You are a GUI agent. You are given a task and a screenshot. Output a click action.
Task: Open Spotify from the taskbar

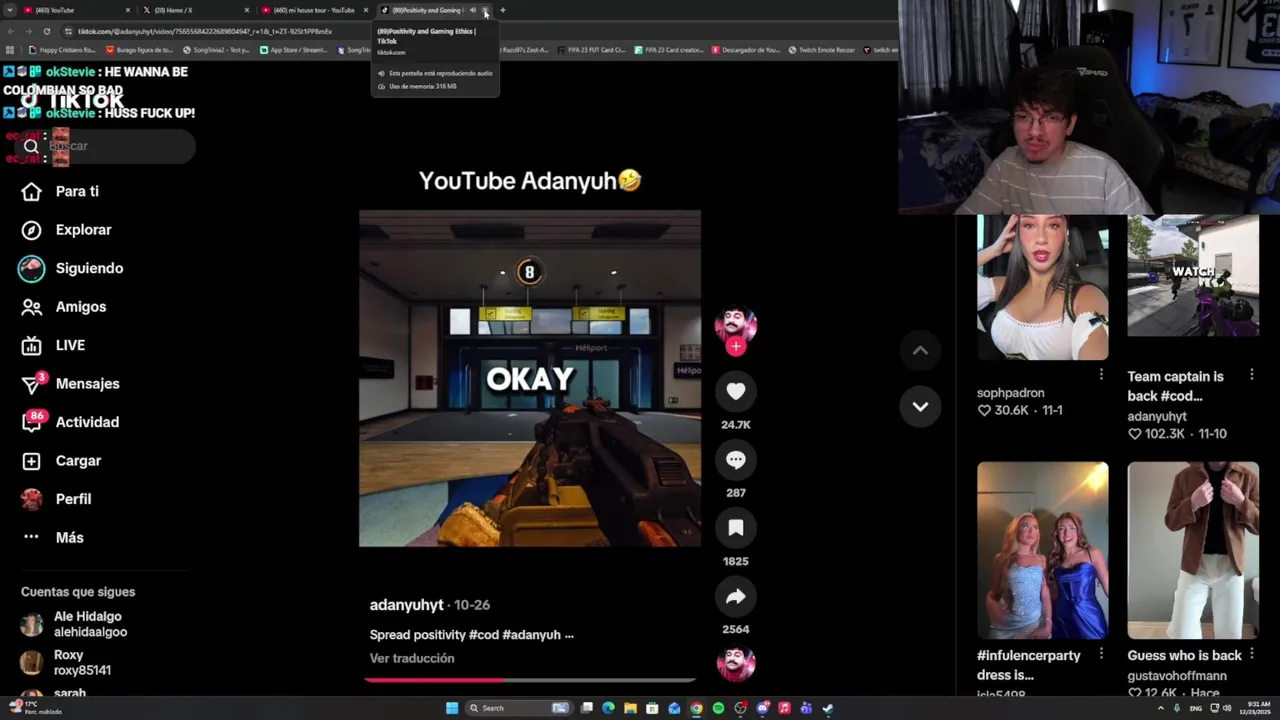tap(718, 708)
